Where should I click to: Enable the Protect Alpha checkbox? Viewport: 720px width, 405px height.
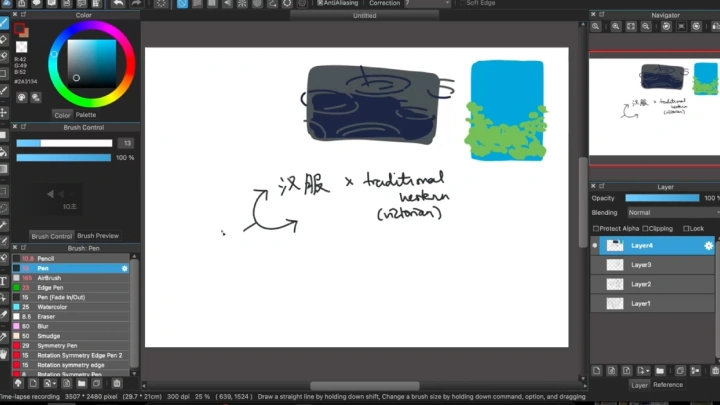coord(596,228)
